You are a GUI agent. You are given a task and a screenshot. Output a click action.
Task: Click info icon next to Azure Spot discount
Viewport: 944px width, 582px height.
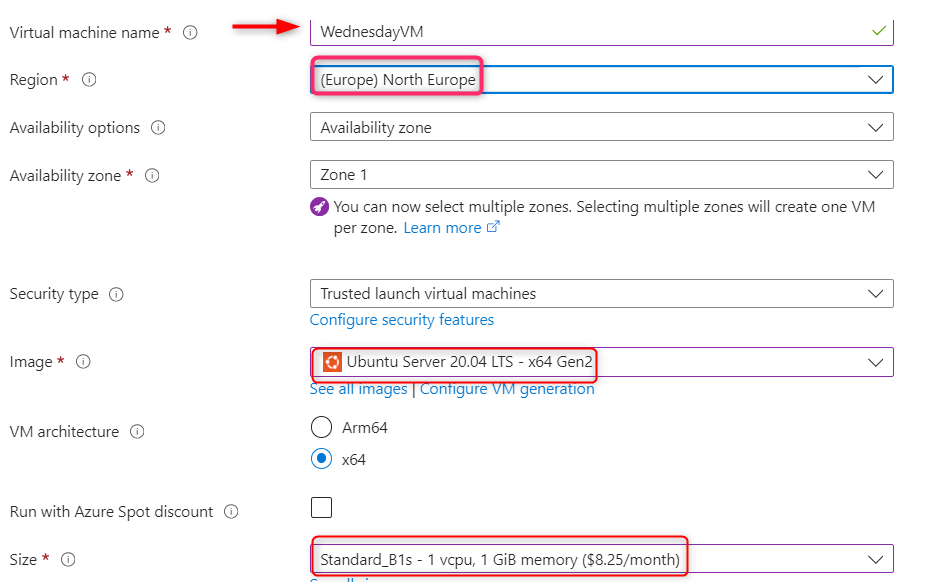point(232,512)
